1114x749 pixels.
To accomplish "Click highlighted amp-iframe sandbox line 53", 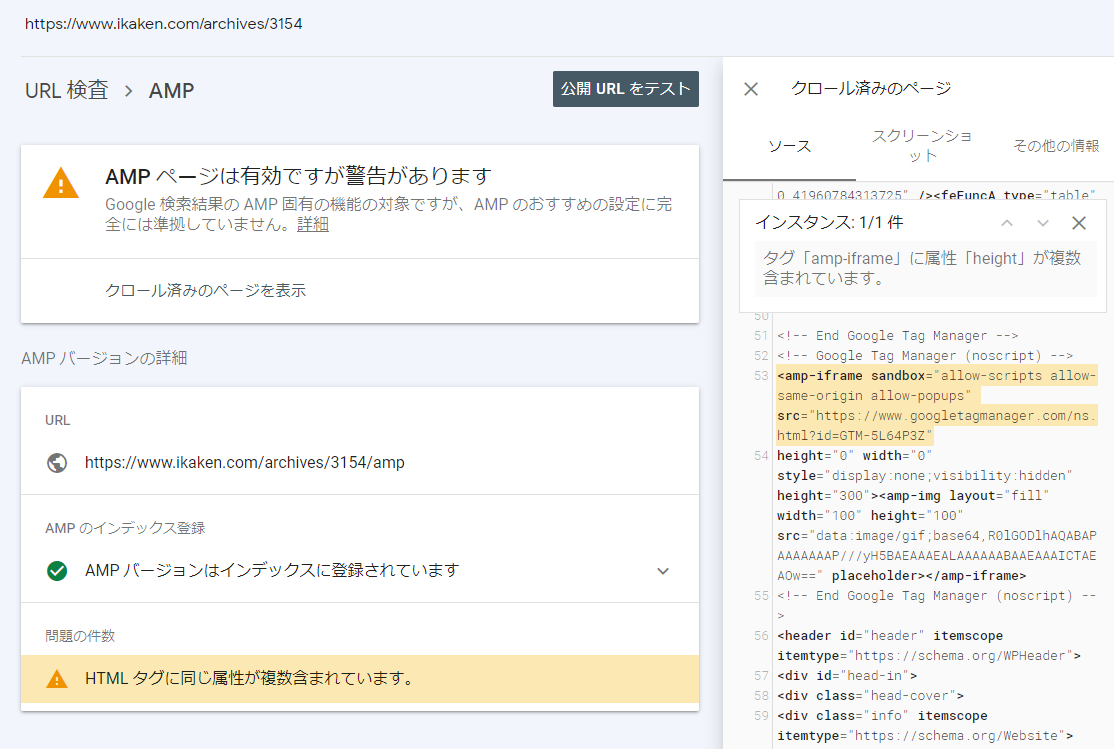I will click(x=936, y=406).
